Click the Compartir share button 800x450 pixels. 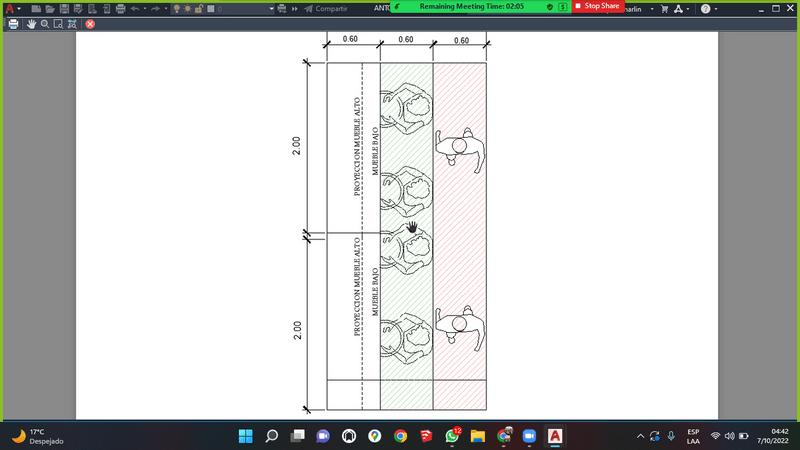click(326, 9)
